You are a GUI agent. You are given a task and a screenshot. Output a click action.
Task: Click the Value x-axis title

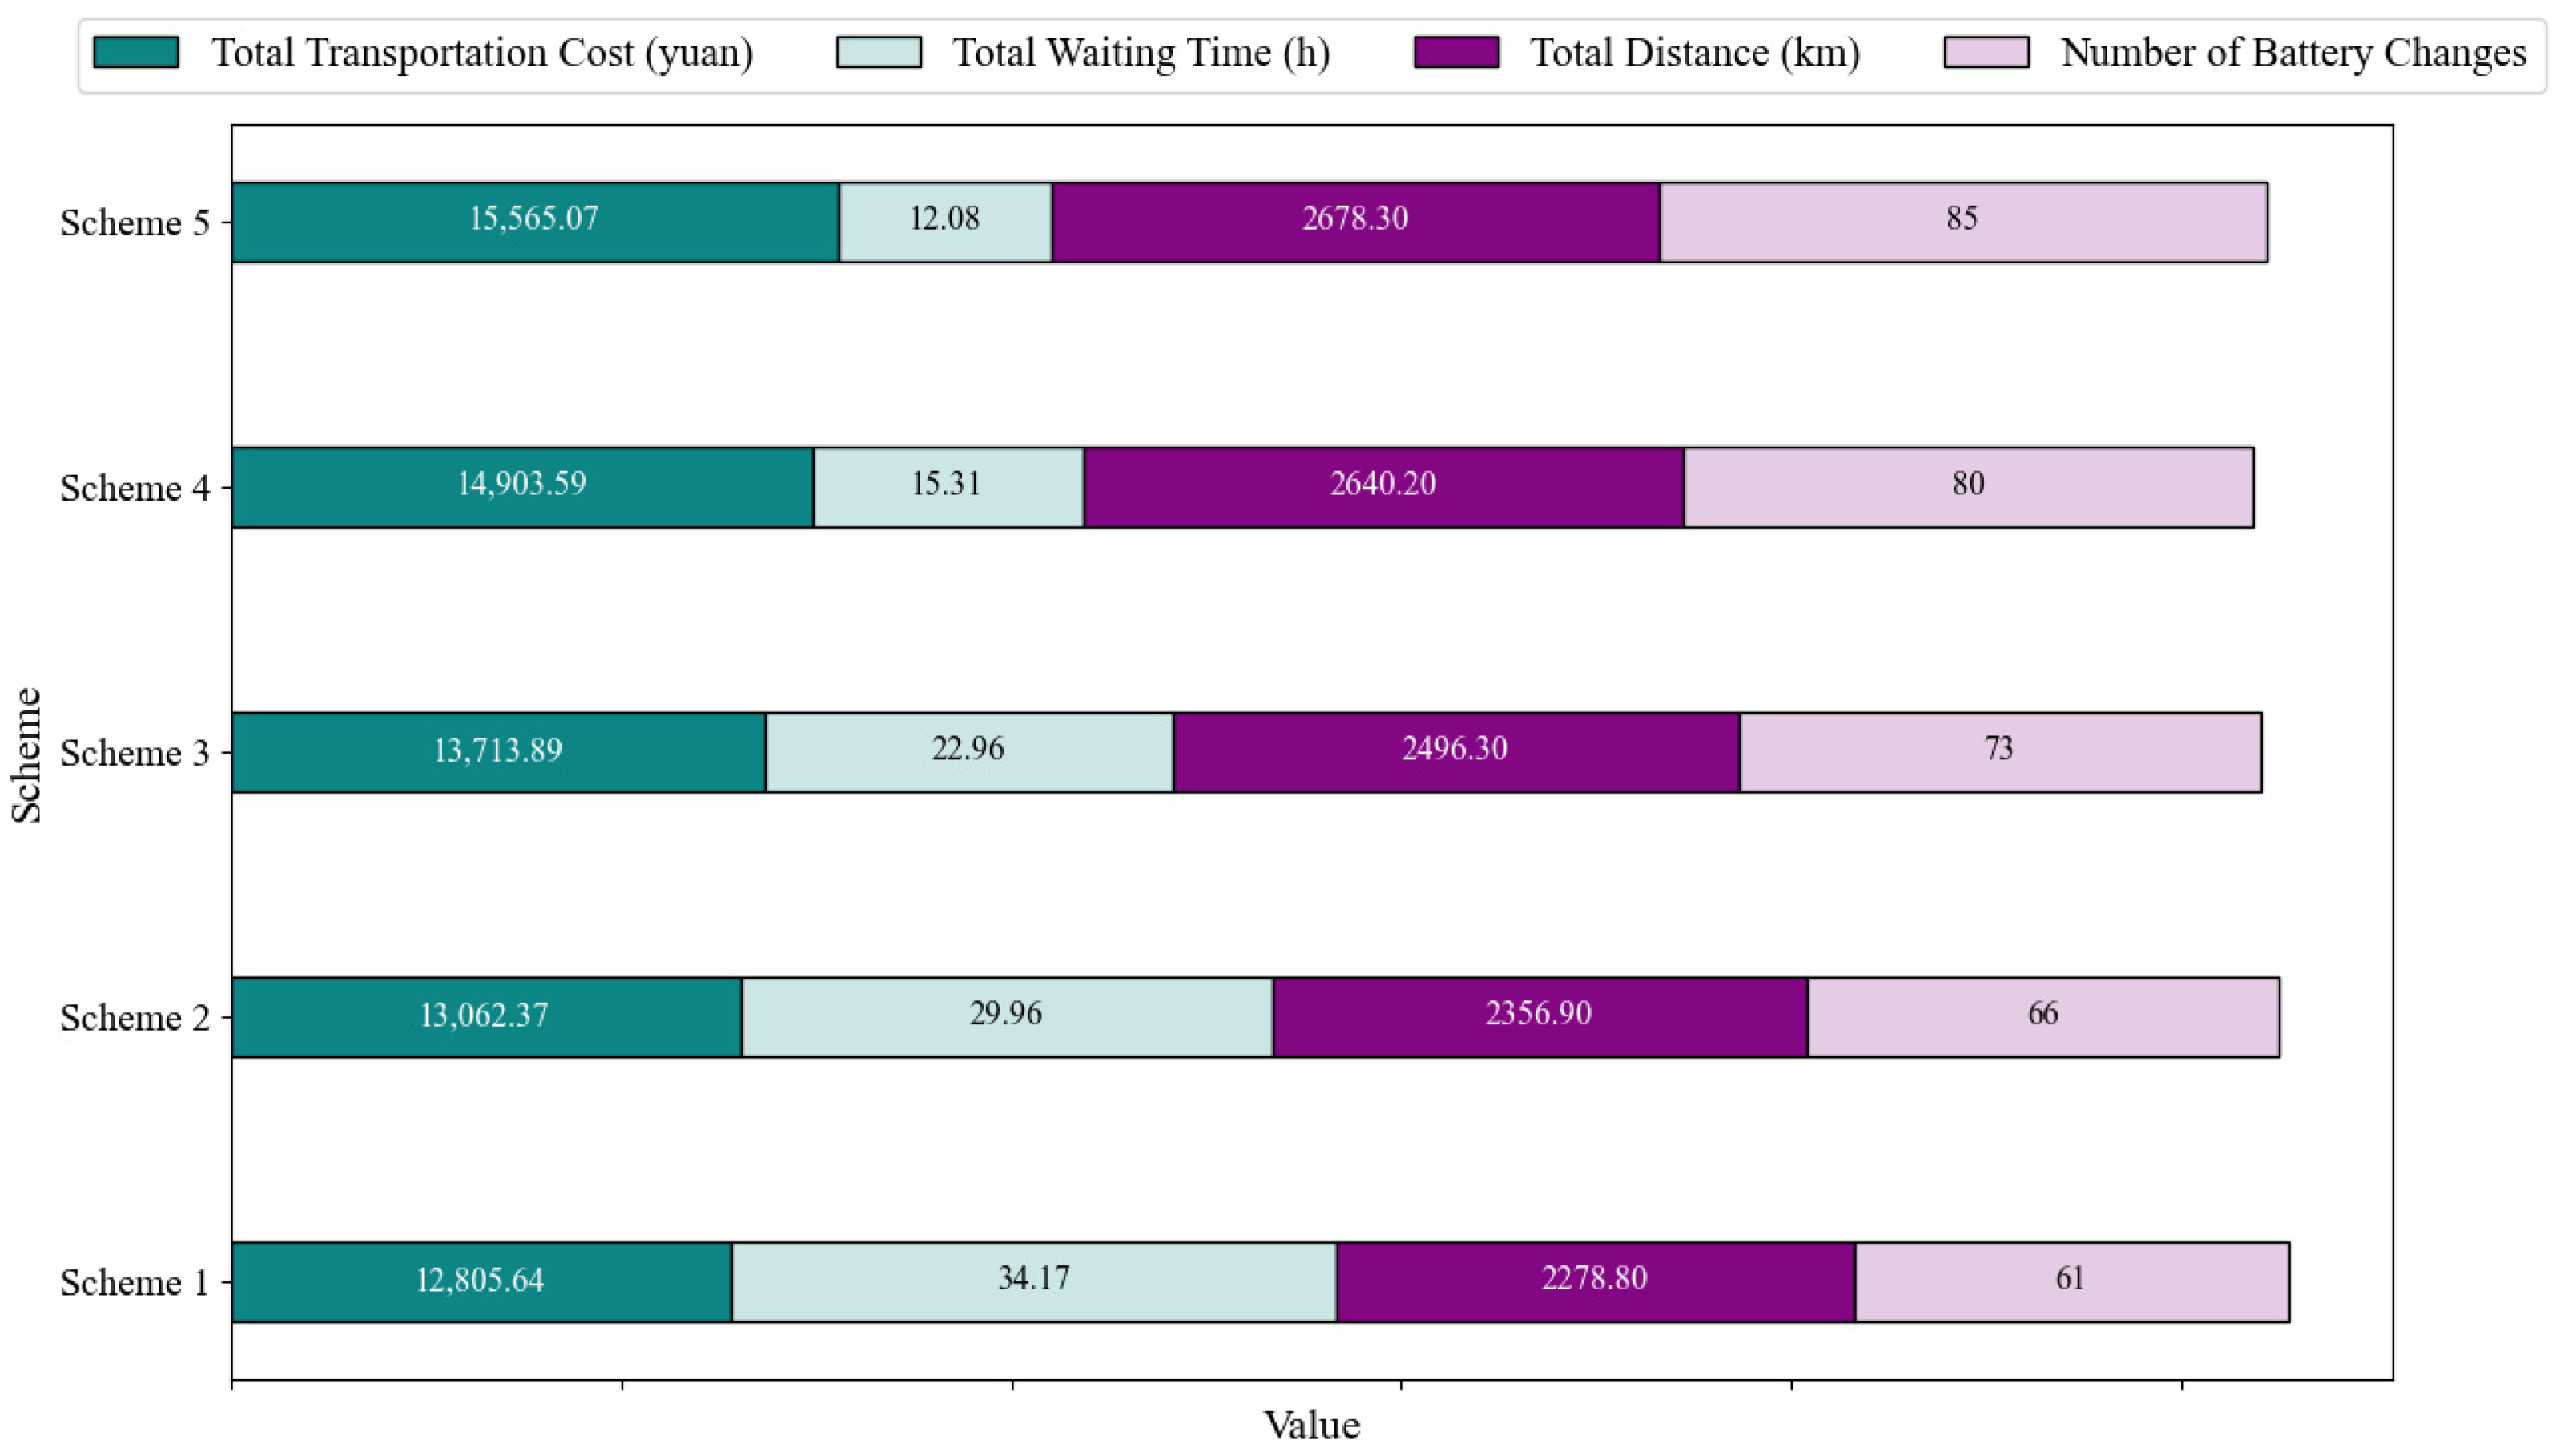[1311, 1425]
